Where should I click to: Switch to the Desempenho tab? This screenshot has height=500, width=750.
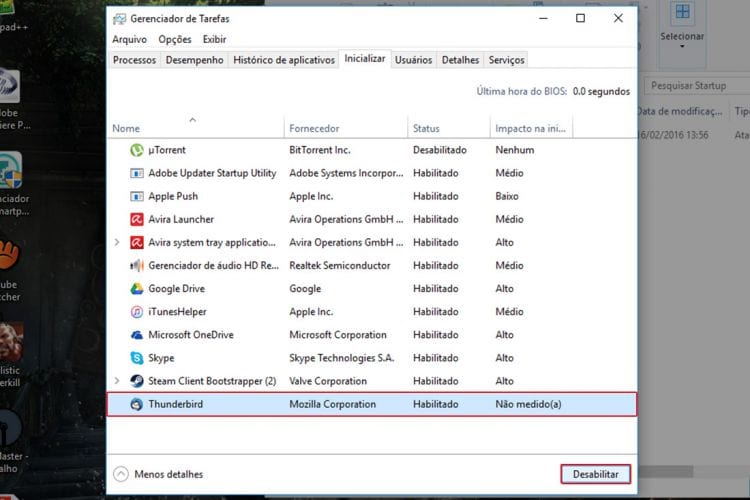point(194,60)
